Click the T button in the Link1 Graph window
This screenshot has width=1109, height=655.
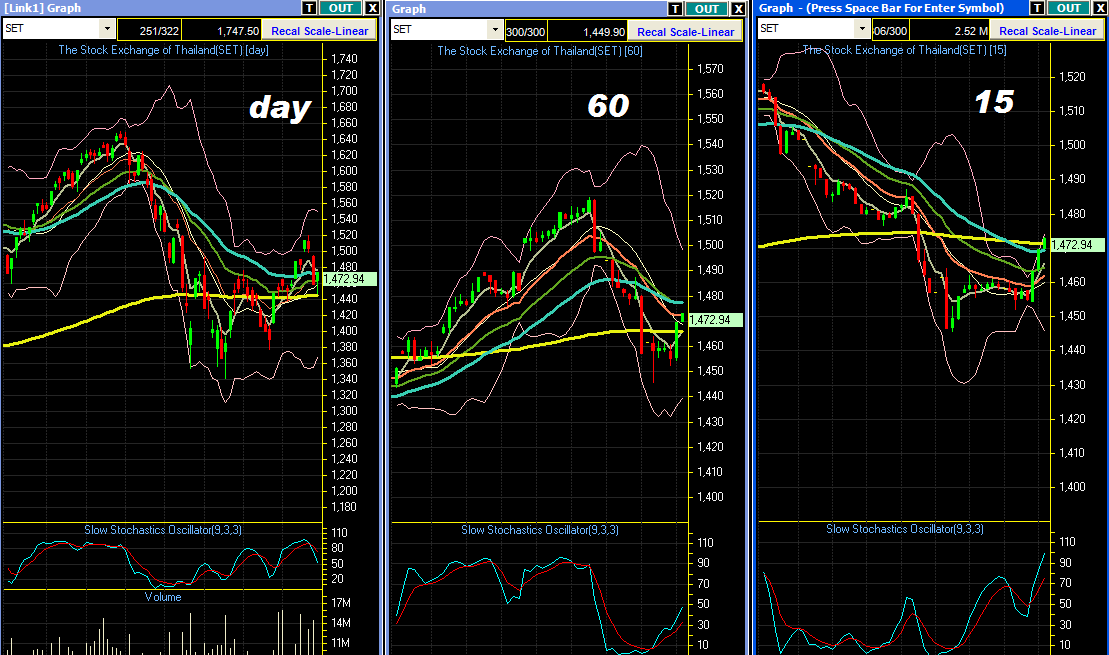point(309,8)
